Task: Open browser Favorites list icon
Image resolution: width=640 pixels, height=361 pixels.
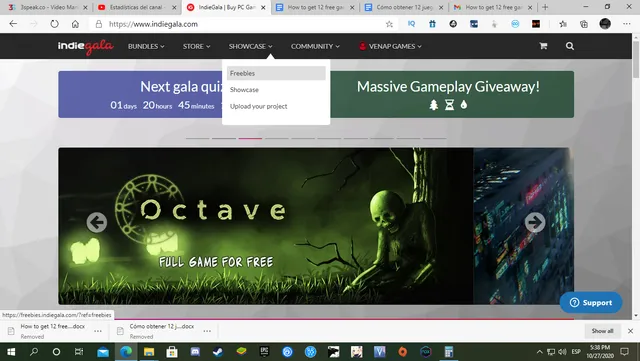Action: point(563,24)
